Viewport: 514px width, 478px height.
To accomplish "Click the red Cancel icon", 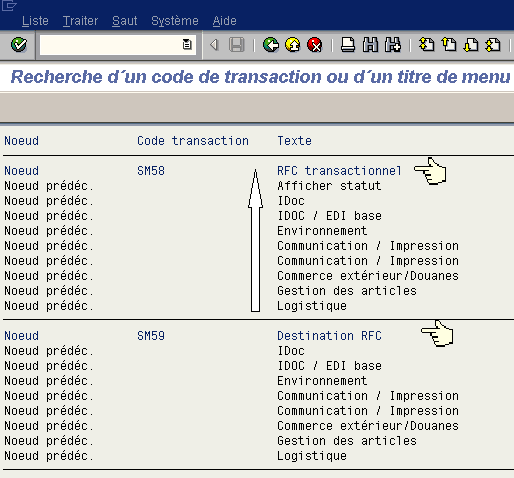I will pos(315,45).
